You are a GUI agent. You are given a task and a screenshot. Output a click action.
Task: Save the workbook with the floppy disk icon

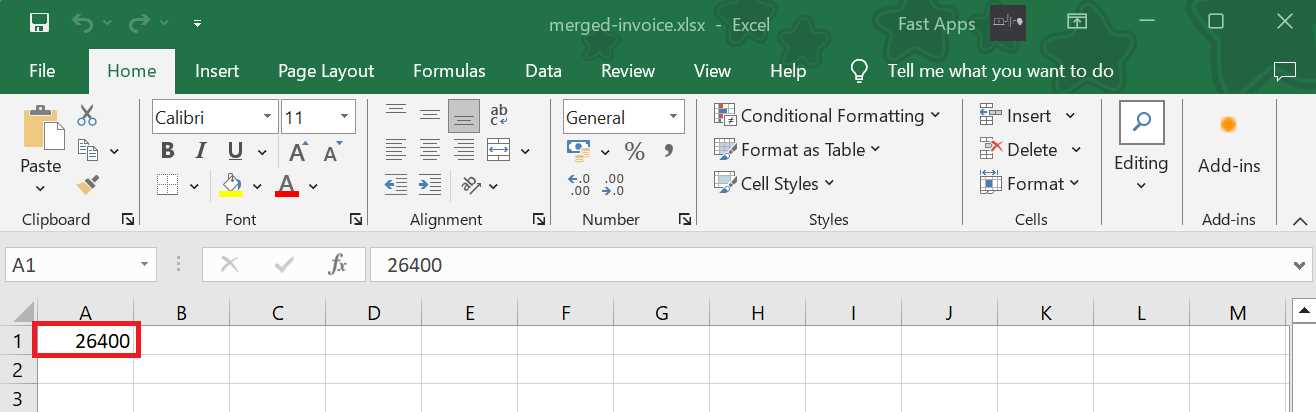[40, 22]
